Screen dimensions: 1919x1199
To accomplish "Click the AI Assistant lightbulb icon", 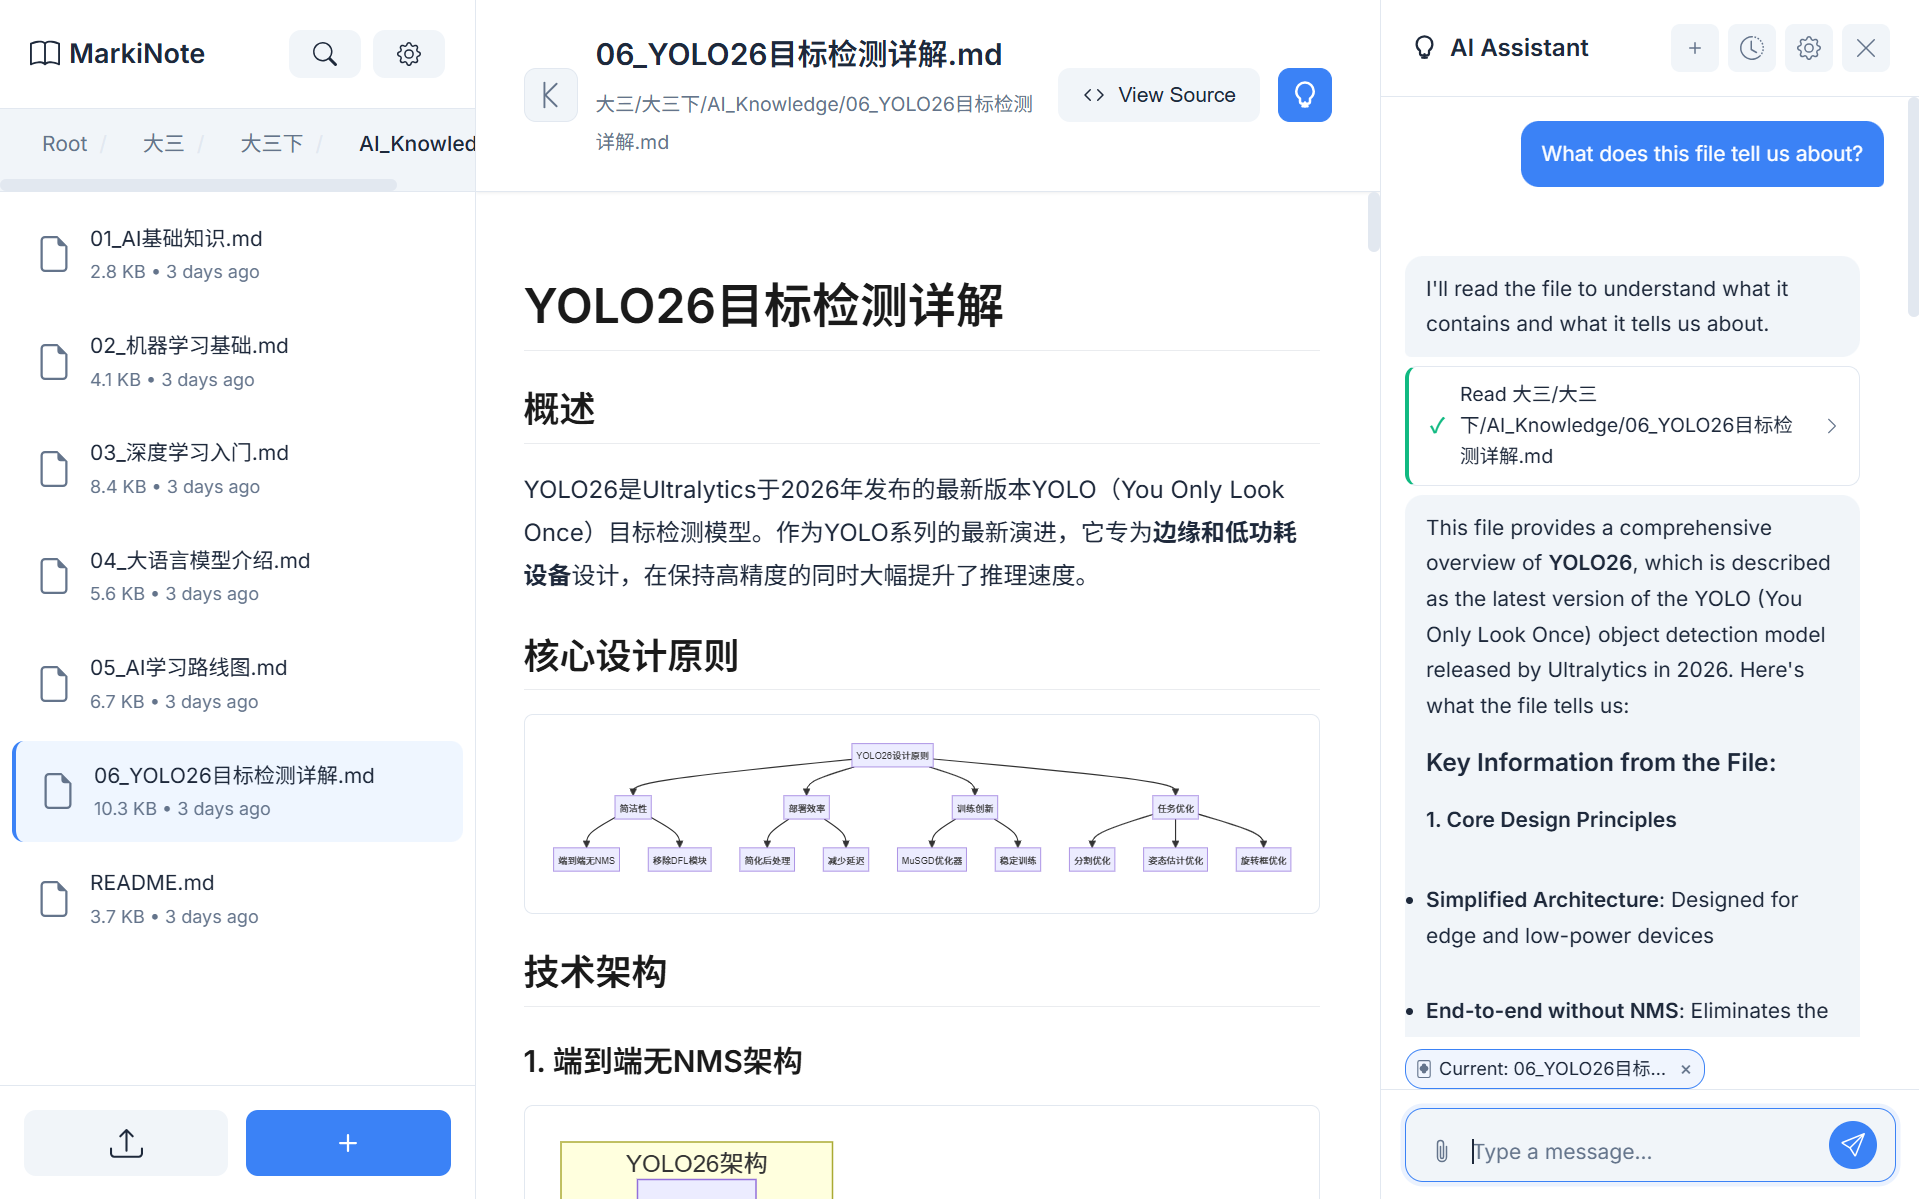I will tap(1424, 48).
